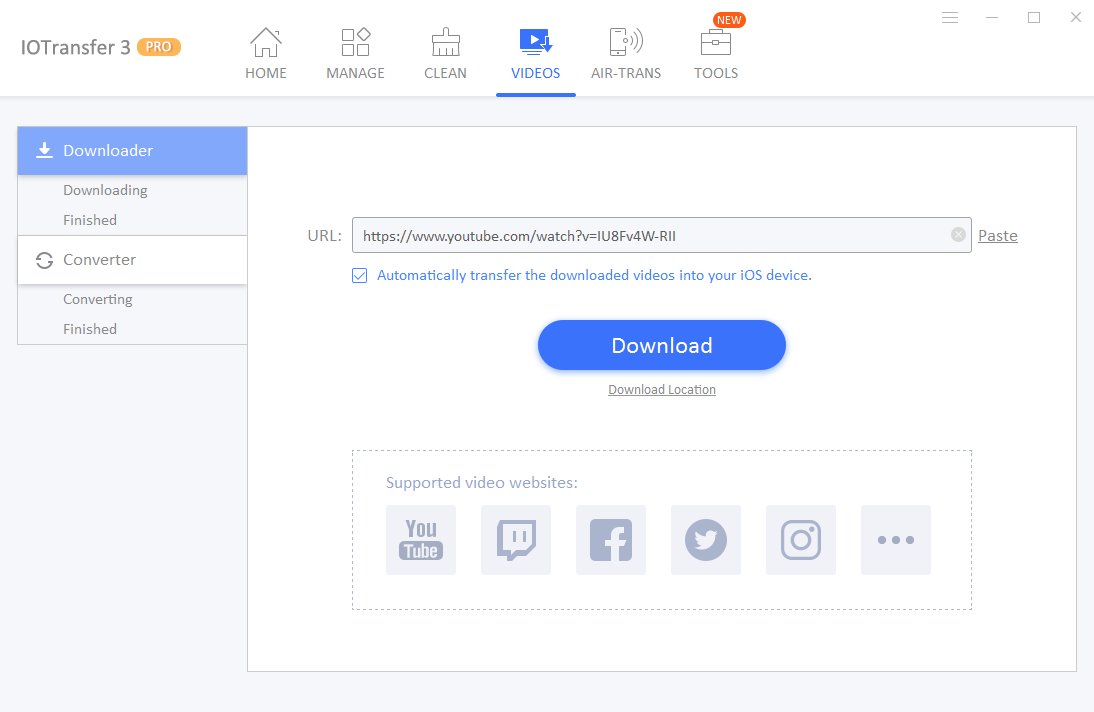Click the Download button
1094x712 pixels.
coord(661,344)
